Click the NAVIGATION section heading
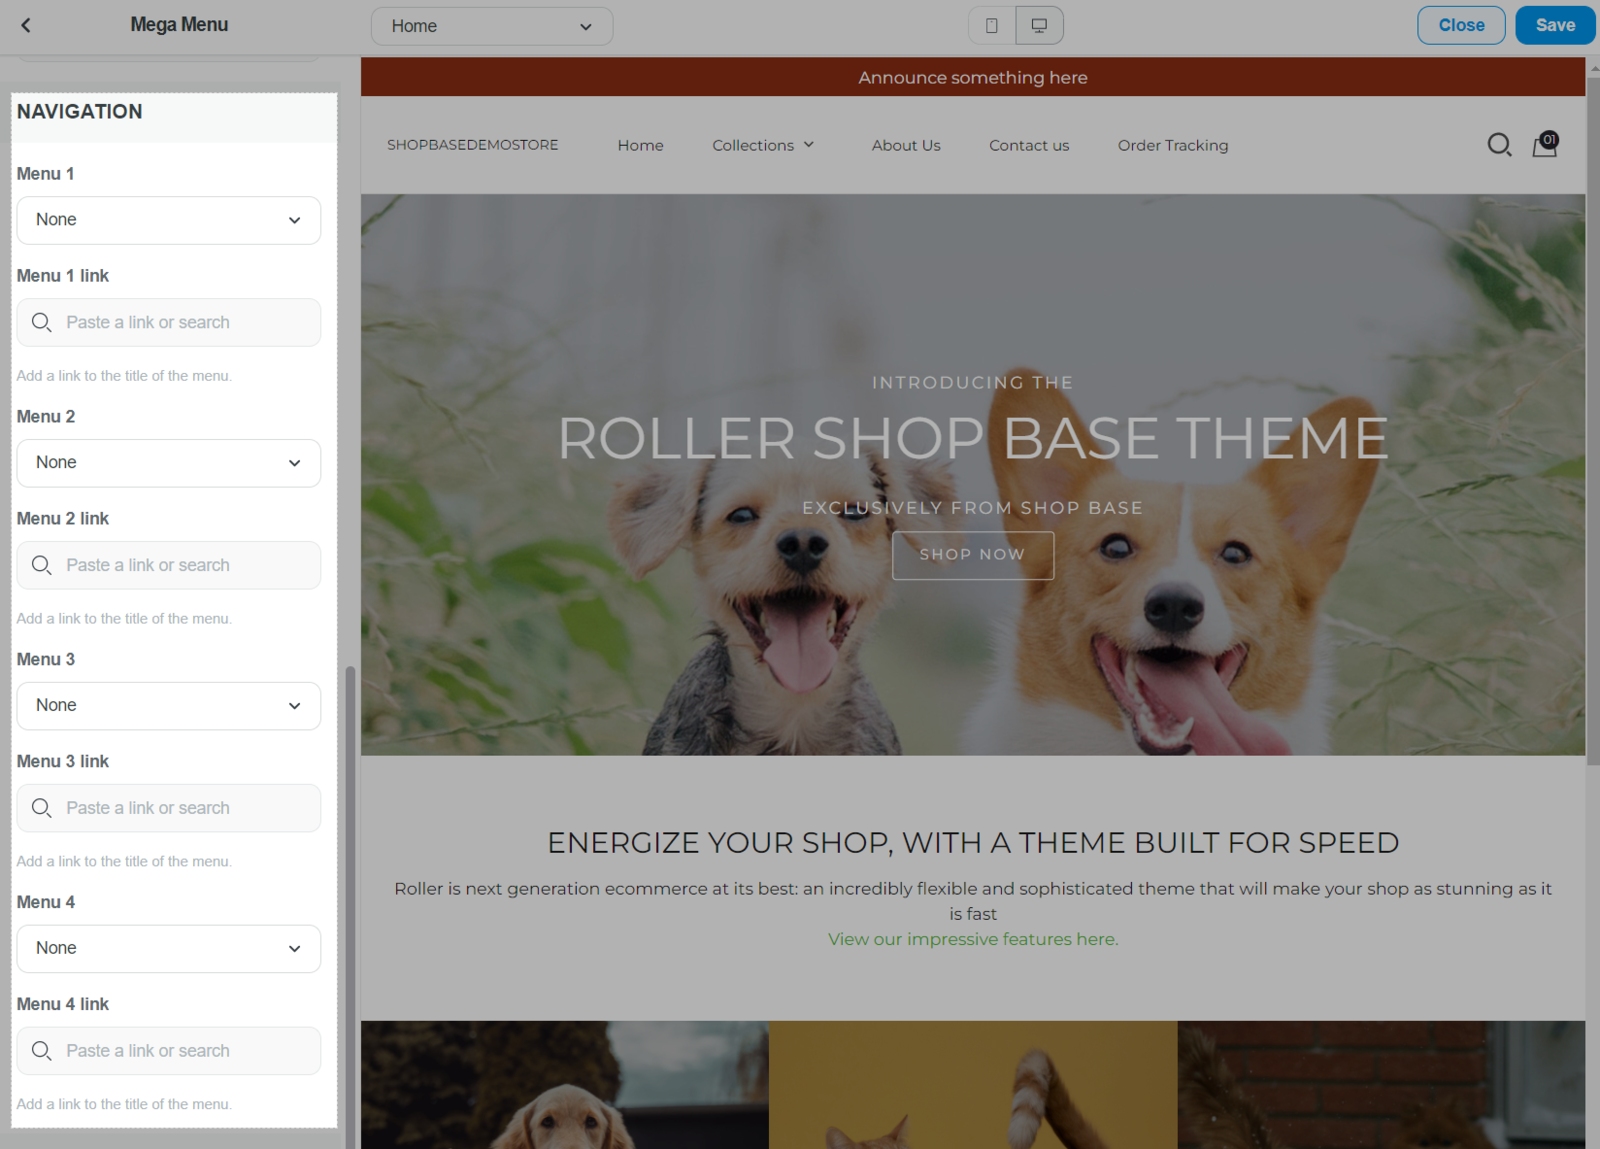The image size is (1600, 1149). pyautogui.click(x=80, y=112)
